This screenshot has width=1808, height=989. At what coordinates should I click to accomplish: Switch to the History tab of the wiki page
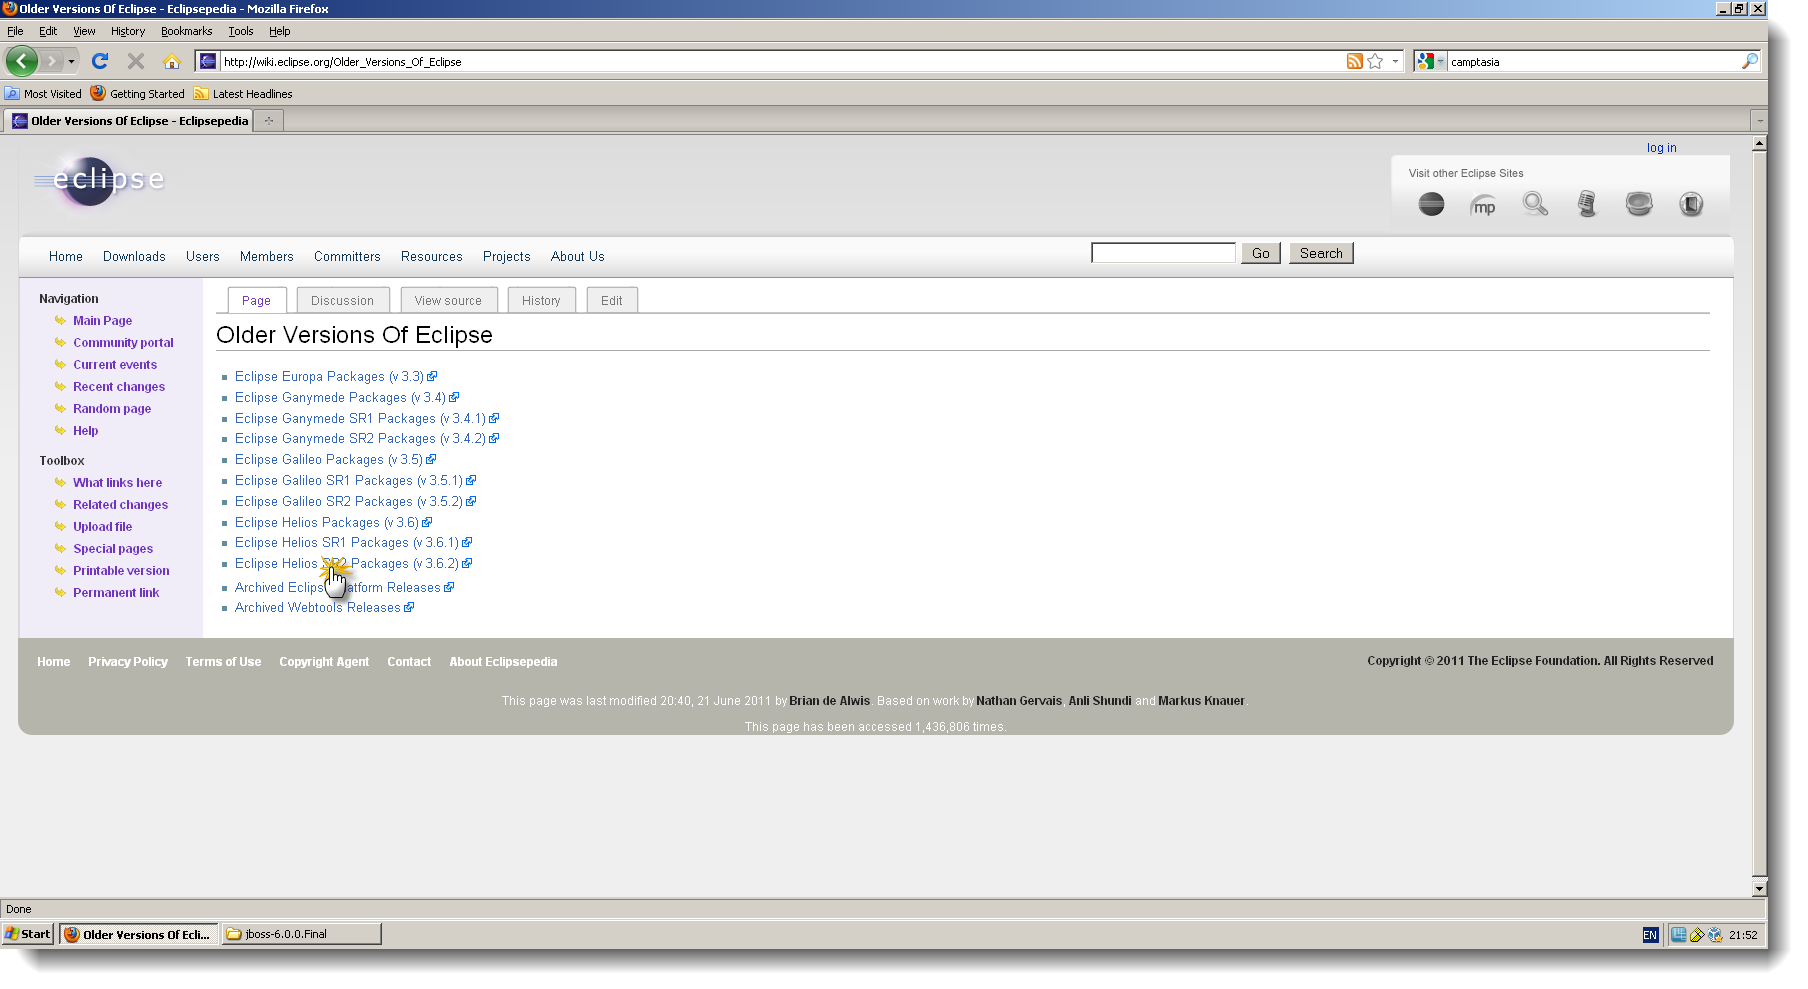point(541,300)
